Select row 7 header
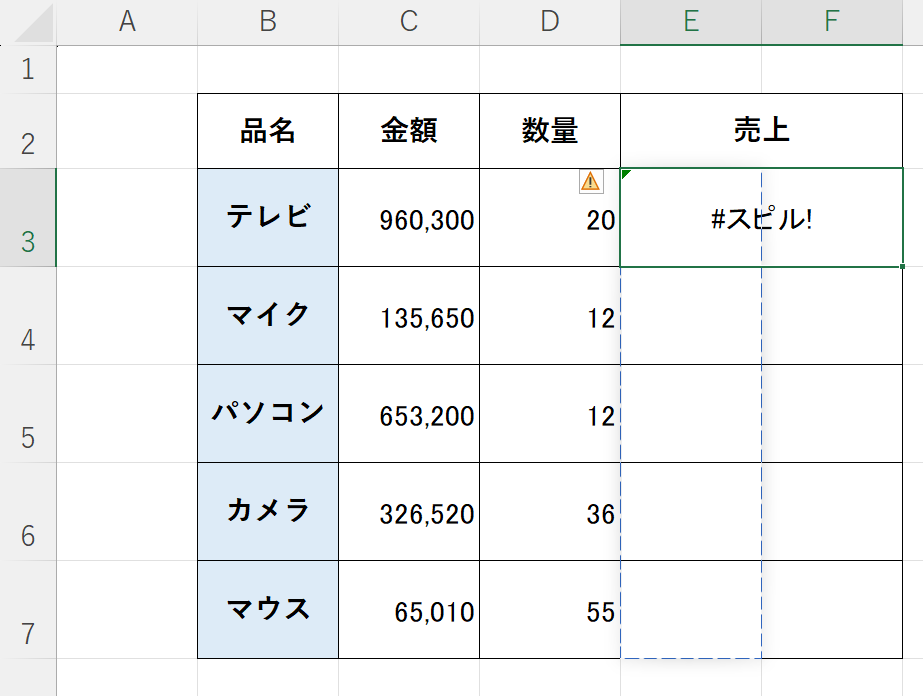This screenshot has width=923, height=696. [28, 610]
